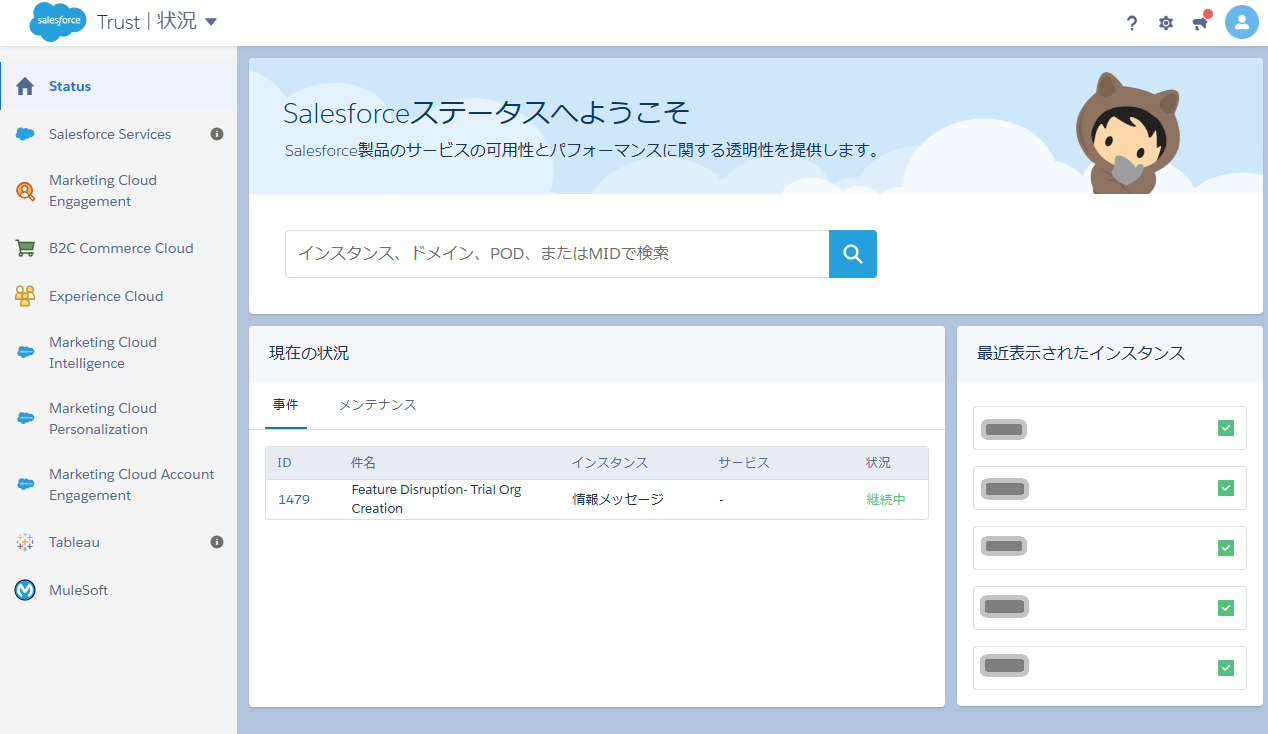Expand the Tableau info indicator
Viewport: 1268px width, 734px height.
pos(217,542)
